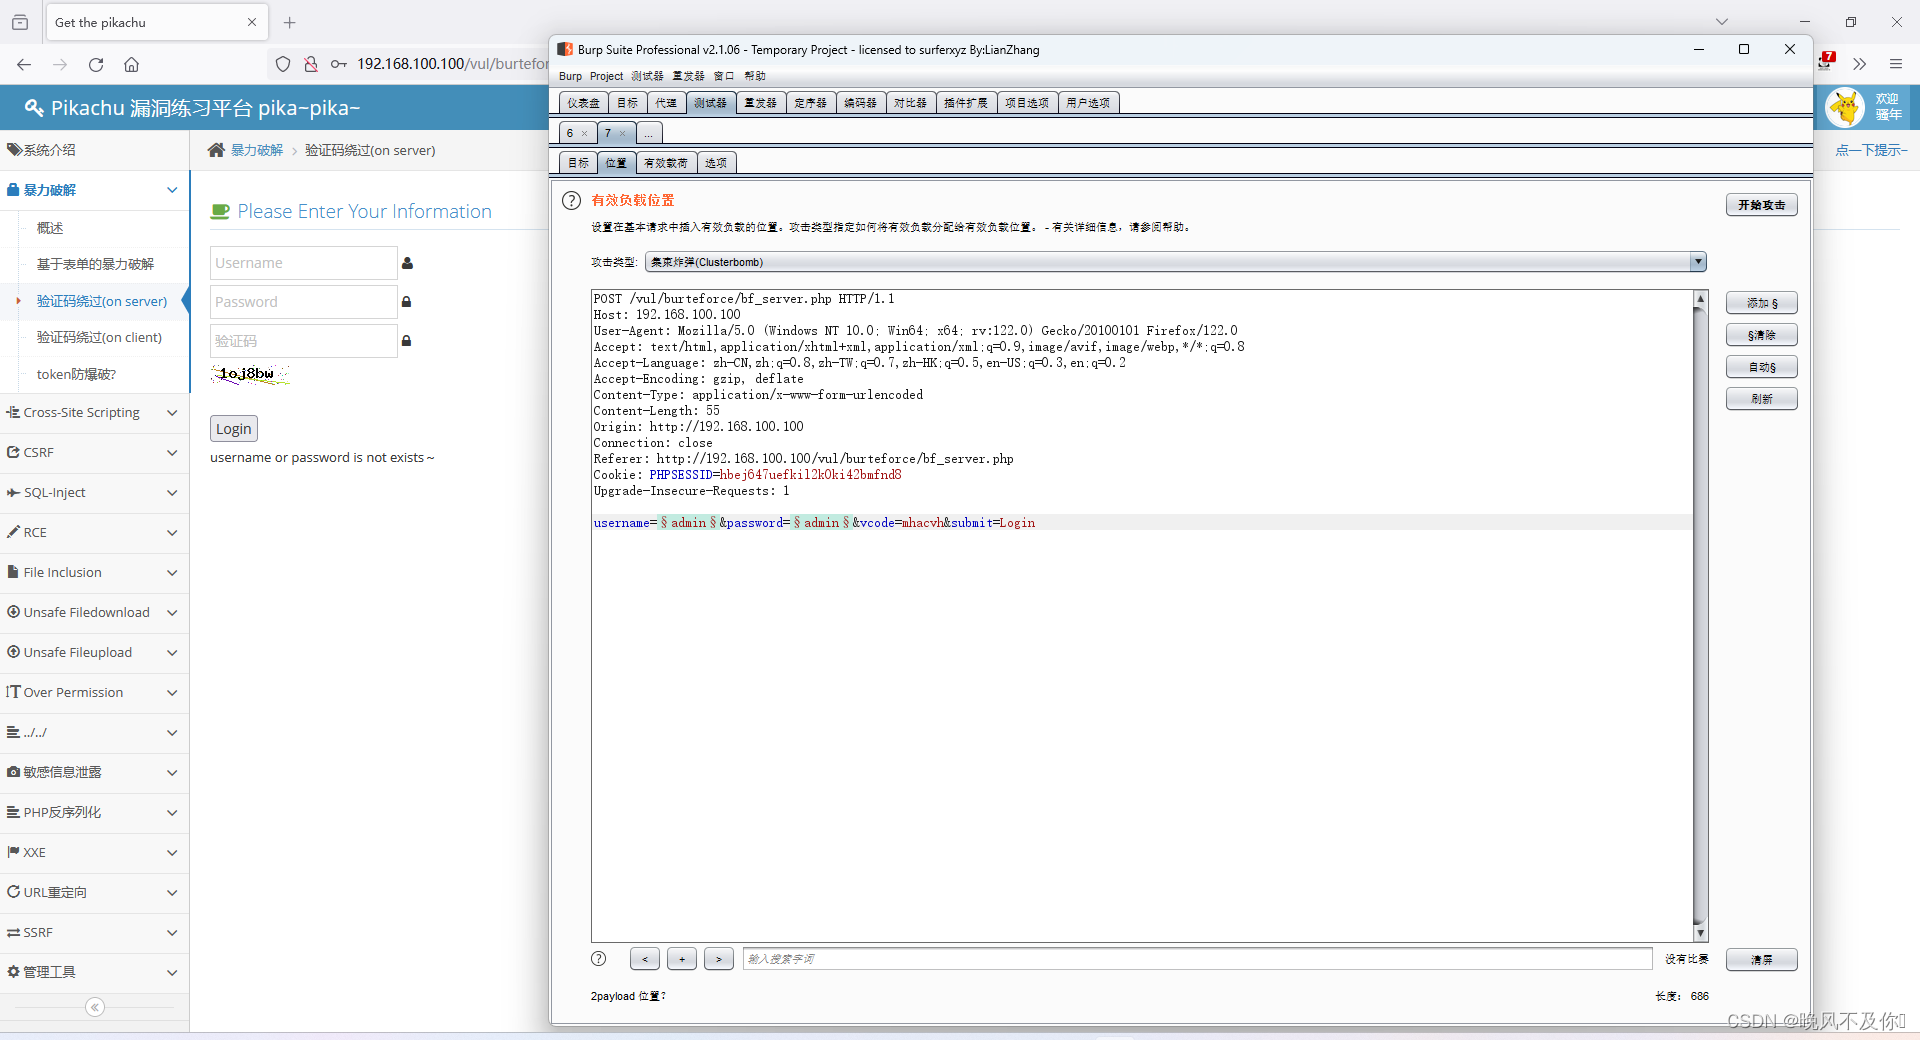Screen dimensions: 1920x1040
Task: Click the Login button on the Pikachu page
Action: point(234,429)
